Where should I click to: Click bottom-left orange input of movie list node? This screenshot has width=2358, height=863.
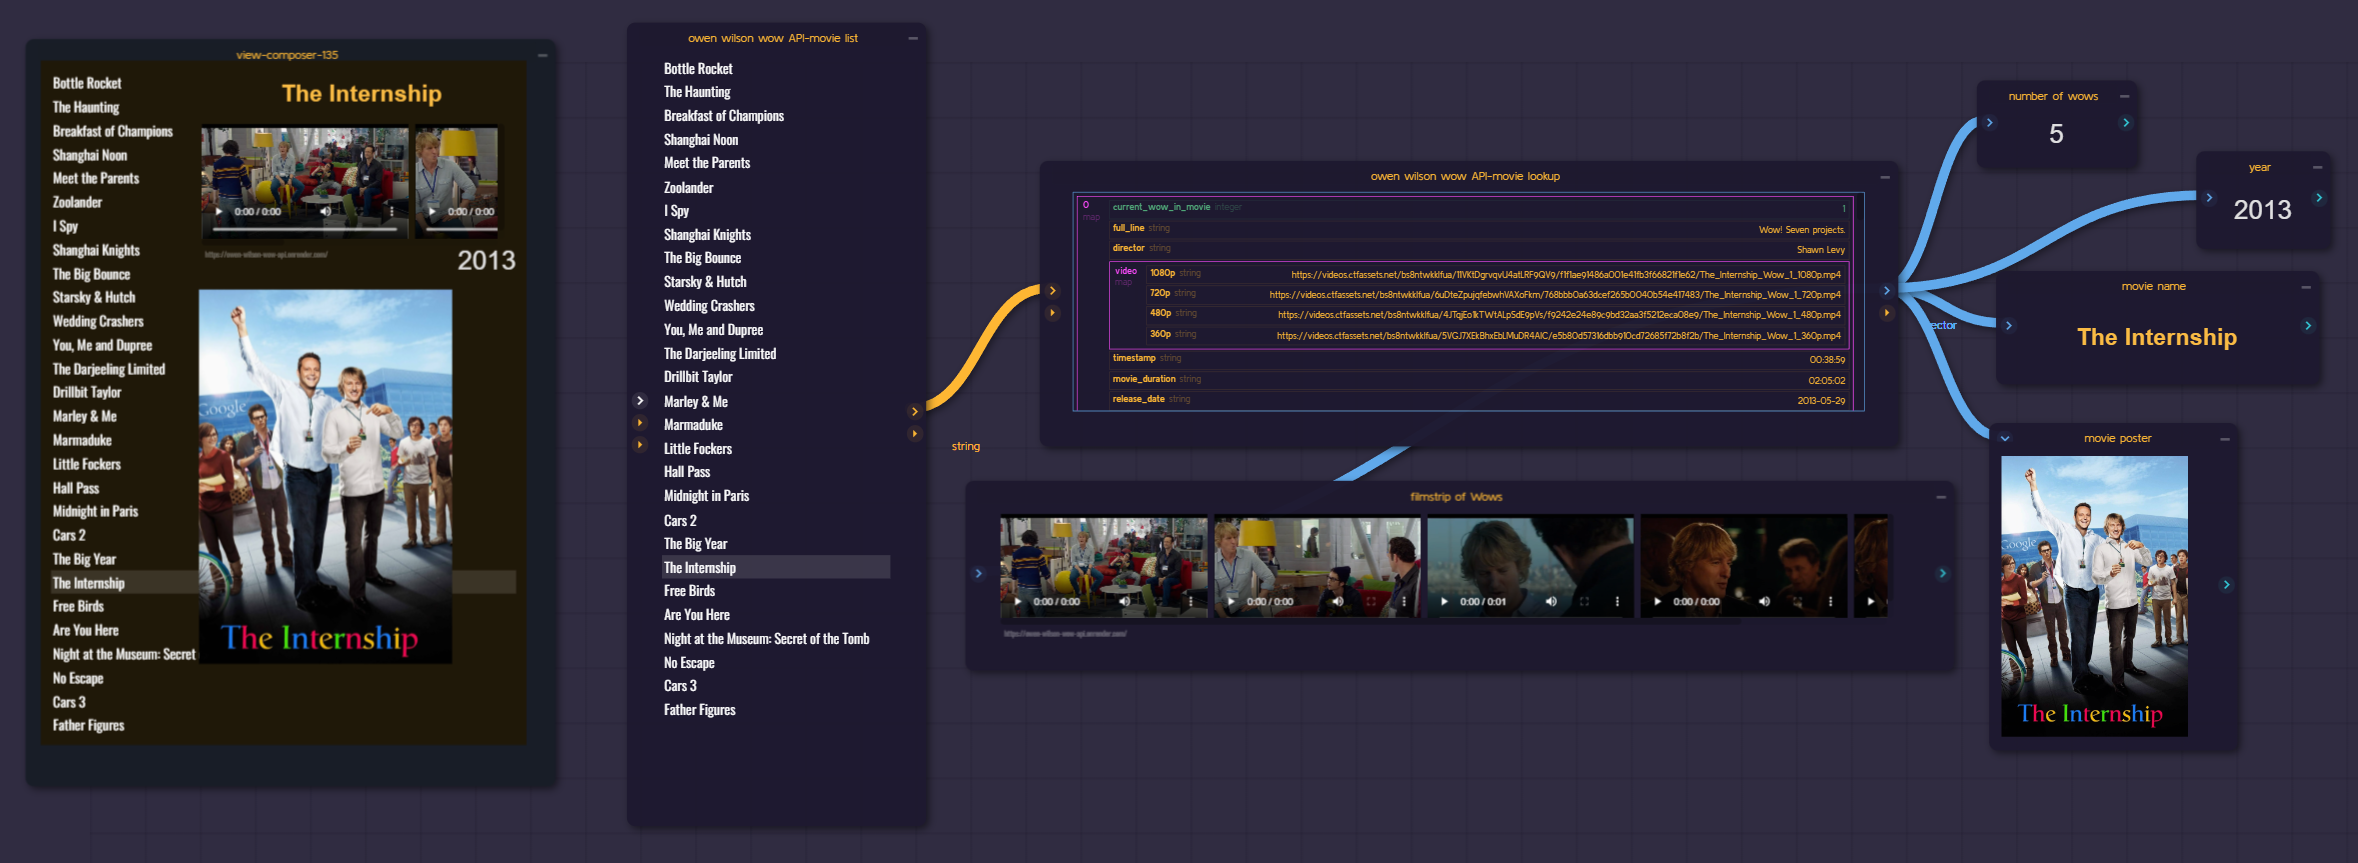click(640, 445)
